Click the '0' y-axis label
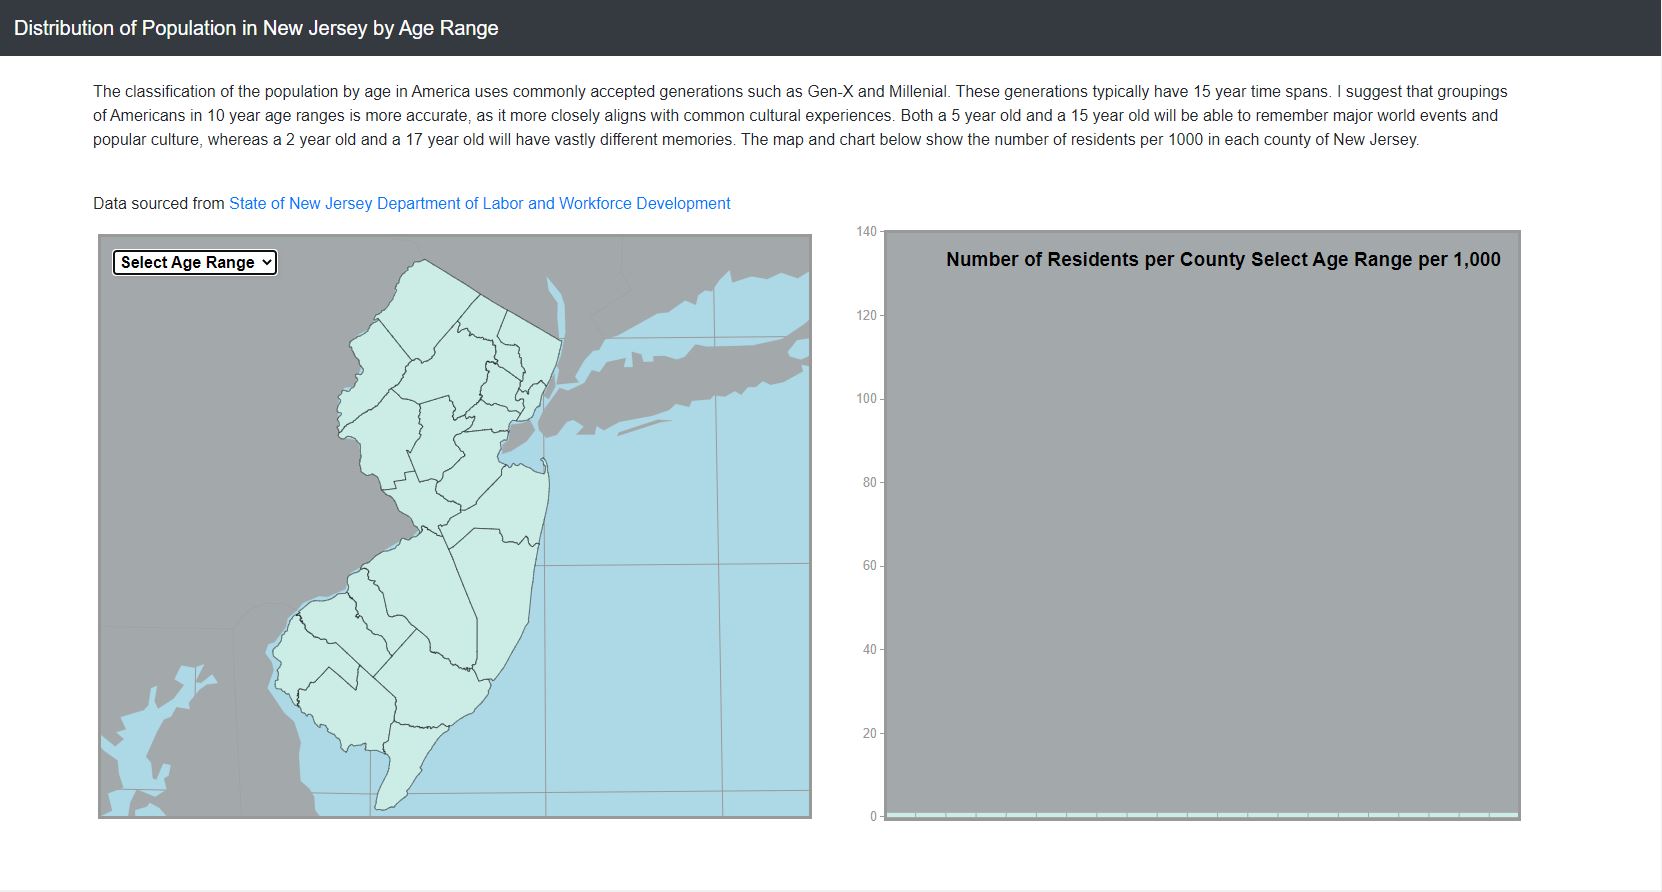Screen dimensions: 1662x892 coord(873,817)
